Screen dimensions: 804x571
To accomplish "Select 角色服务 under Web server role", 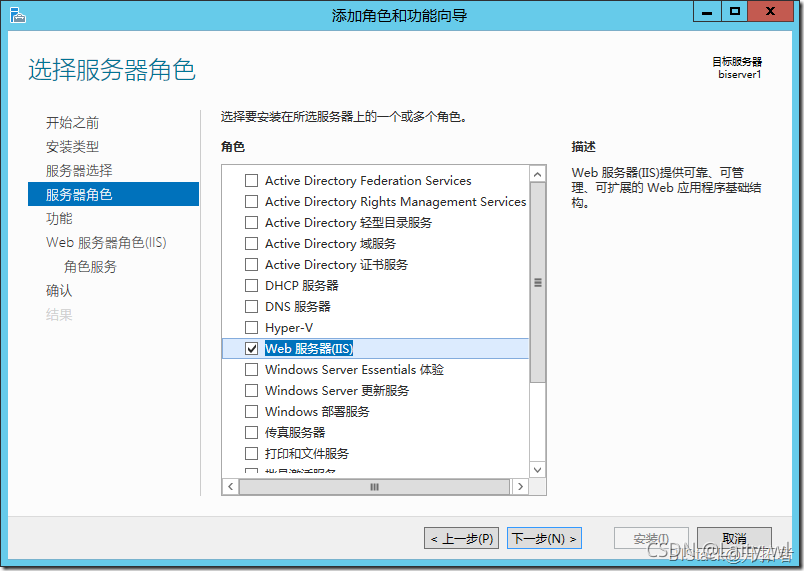I will [90, 267].
